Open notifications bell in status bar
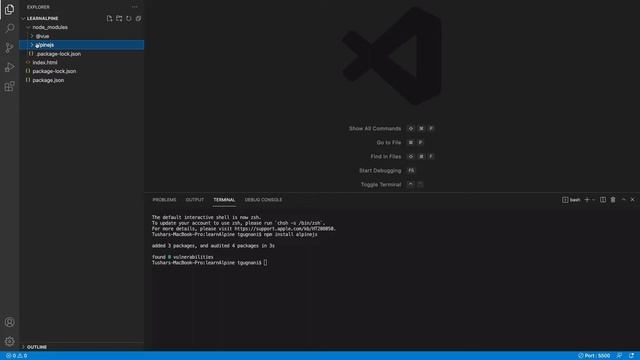 point(631,356)
